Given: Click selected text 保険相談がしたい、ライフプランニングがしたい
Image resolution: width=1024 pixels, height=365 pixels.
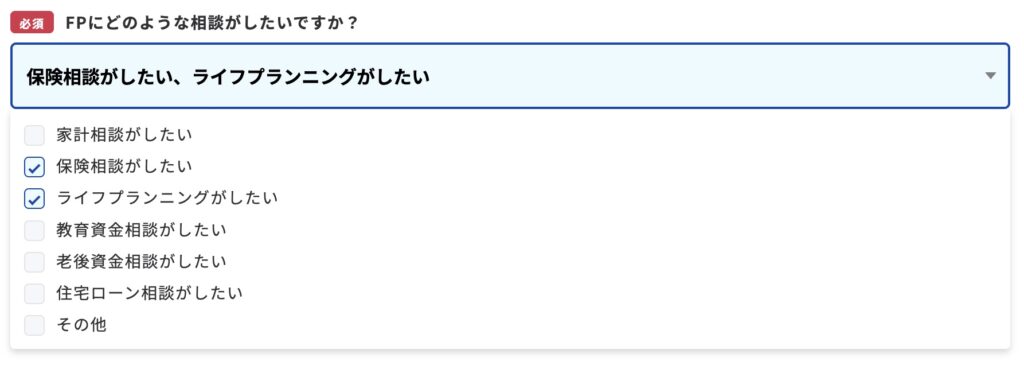Looking at the screenshot, I should [228, 77].
